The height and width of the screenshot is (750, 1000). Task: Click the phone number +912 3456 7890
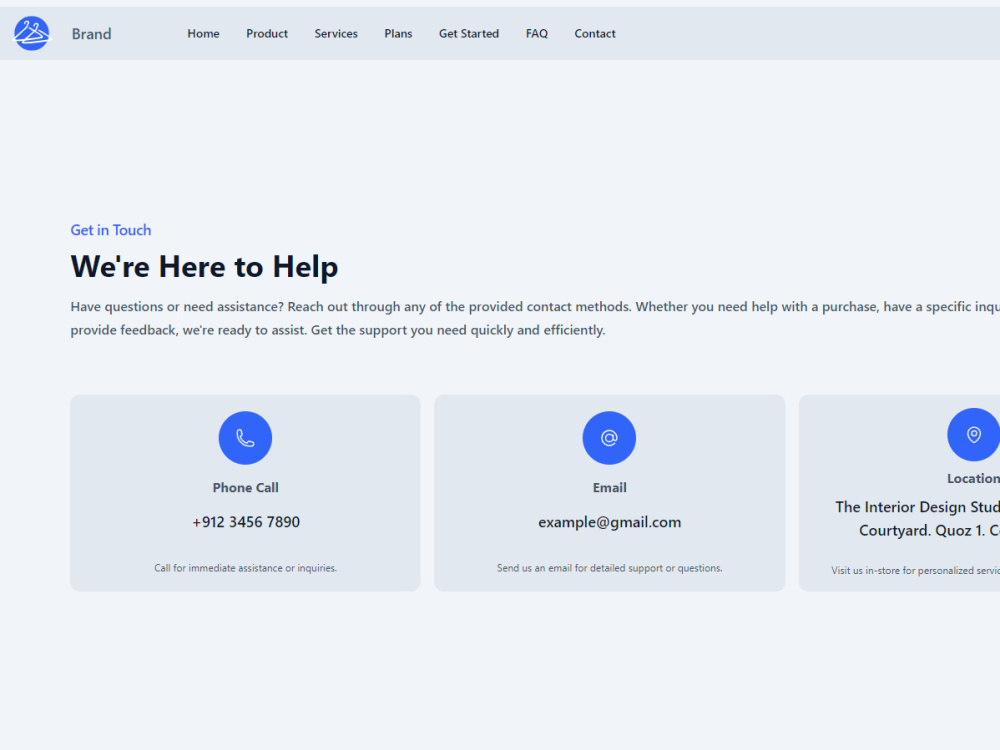point(246,522)
